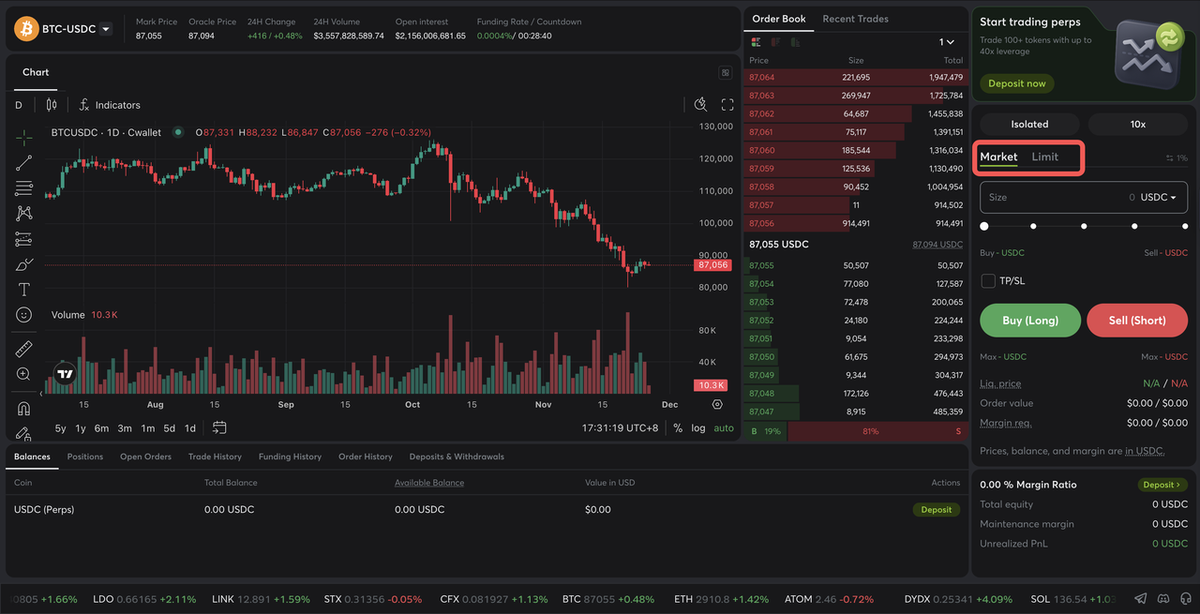This screenshot has height=614, width=1200.
Task: Select the Limit order tab
Action: [x=1045, y=157]
